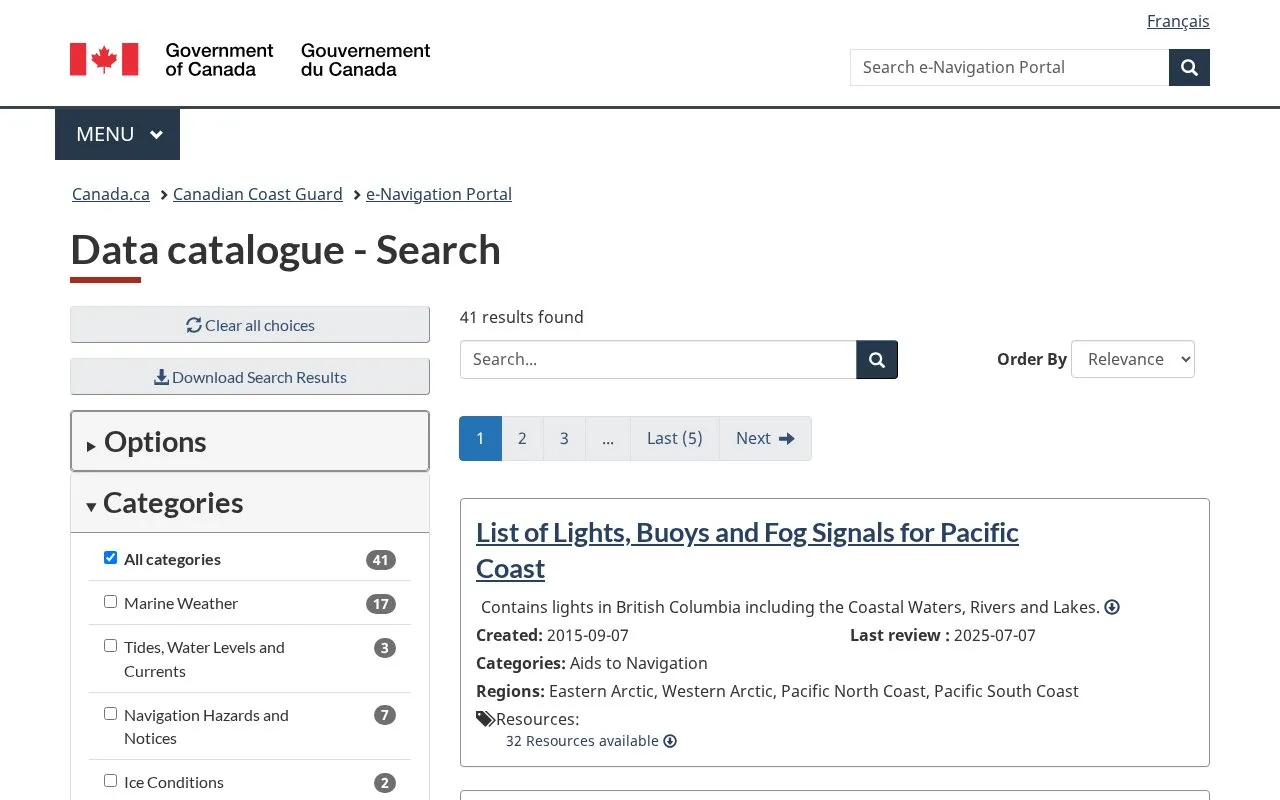
Task: Collapse the Categories panel
Action: tap(250, 502)
